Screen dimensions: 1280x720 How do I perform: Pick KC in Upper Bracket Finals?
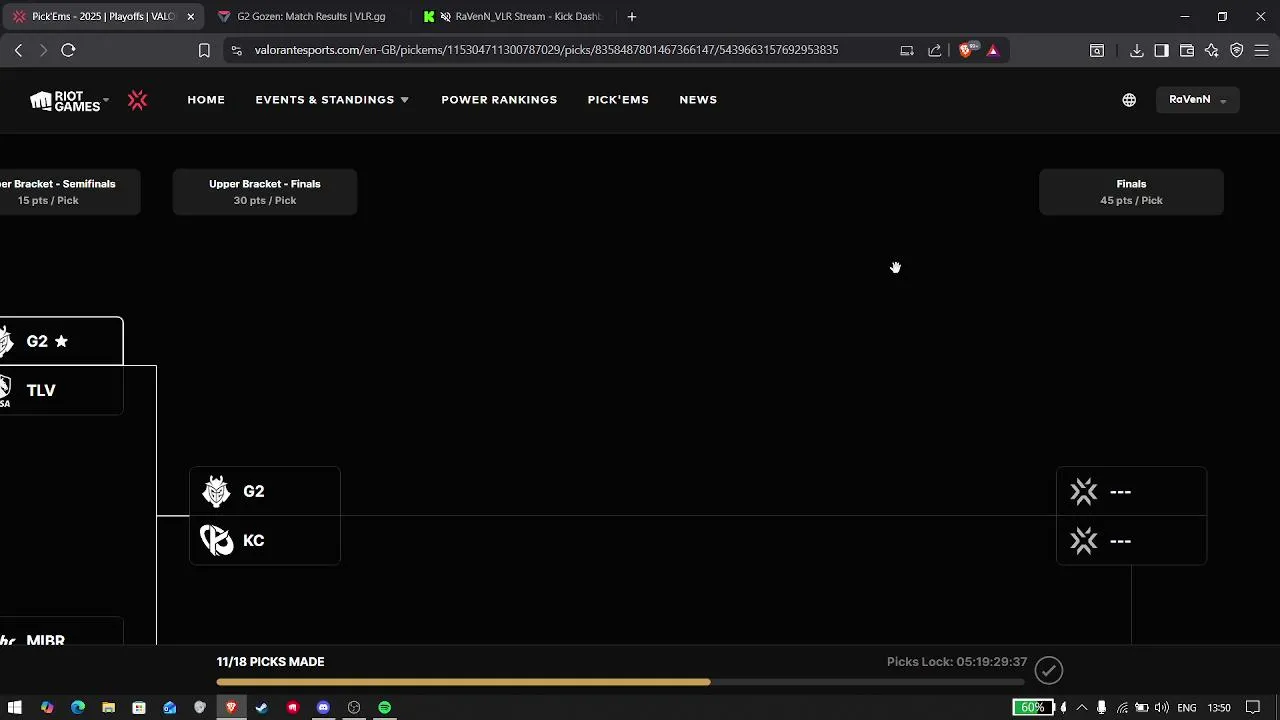[265, 540]
